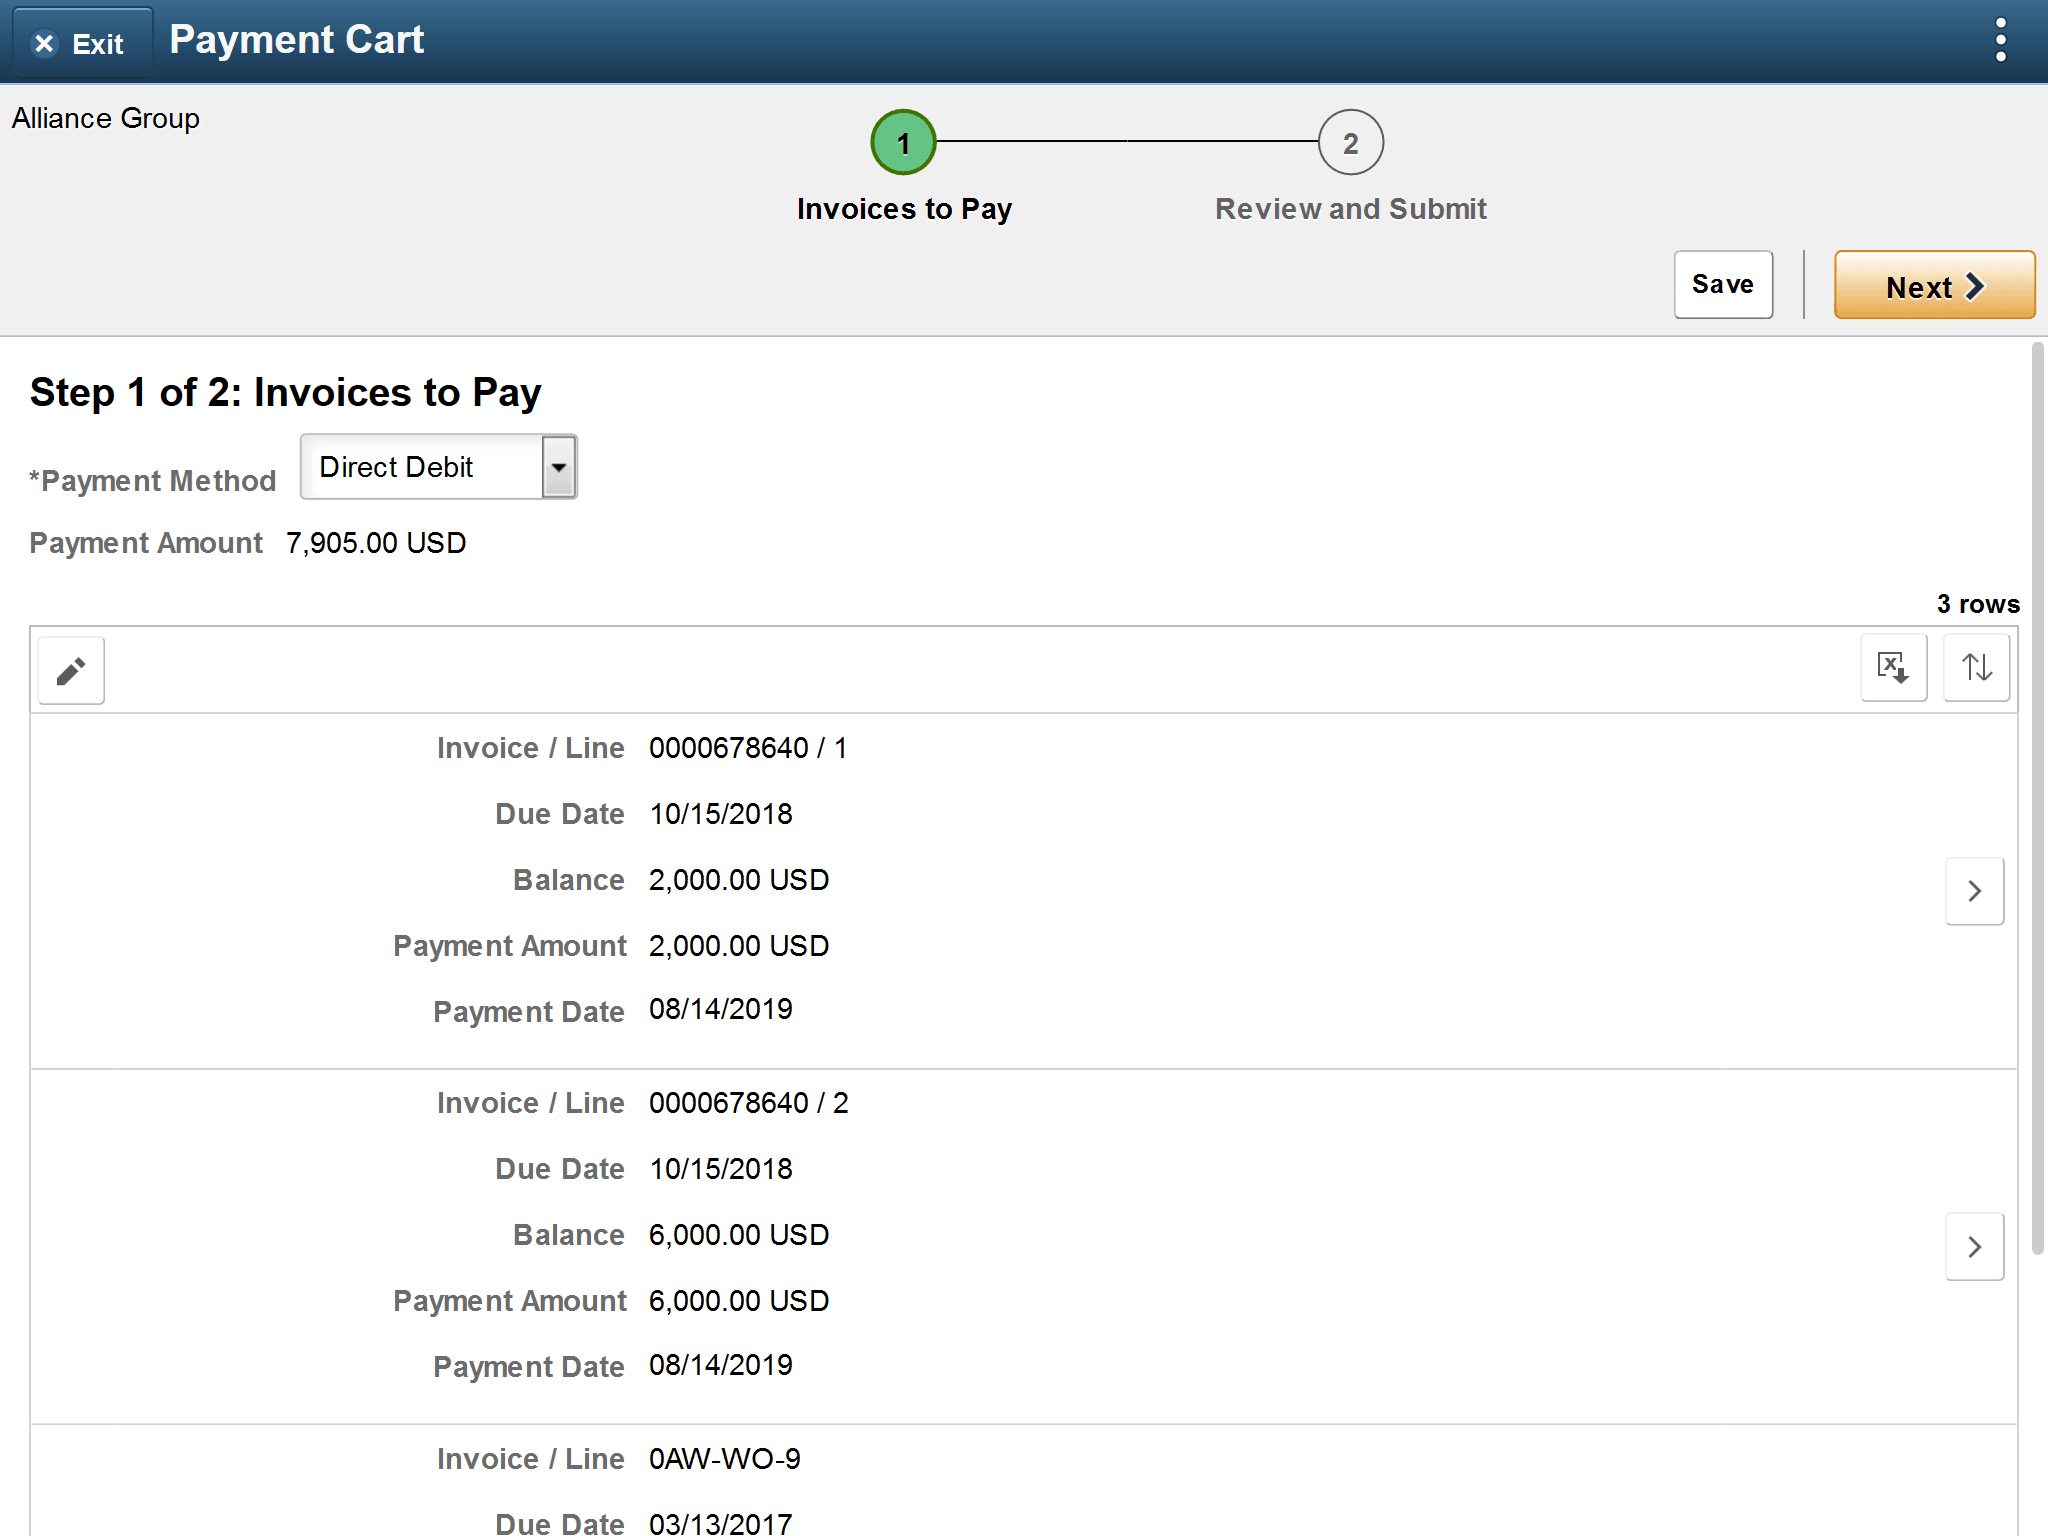Click the Next button
Screen dimensions: 2048x1536
coord(1933,285)
